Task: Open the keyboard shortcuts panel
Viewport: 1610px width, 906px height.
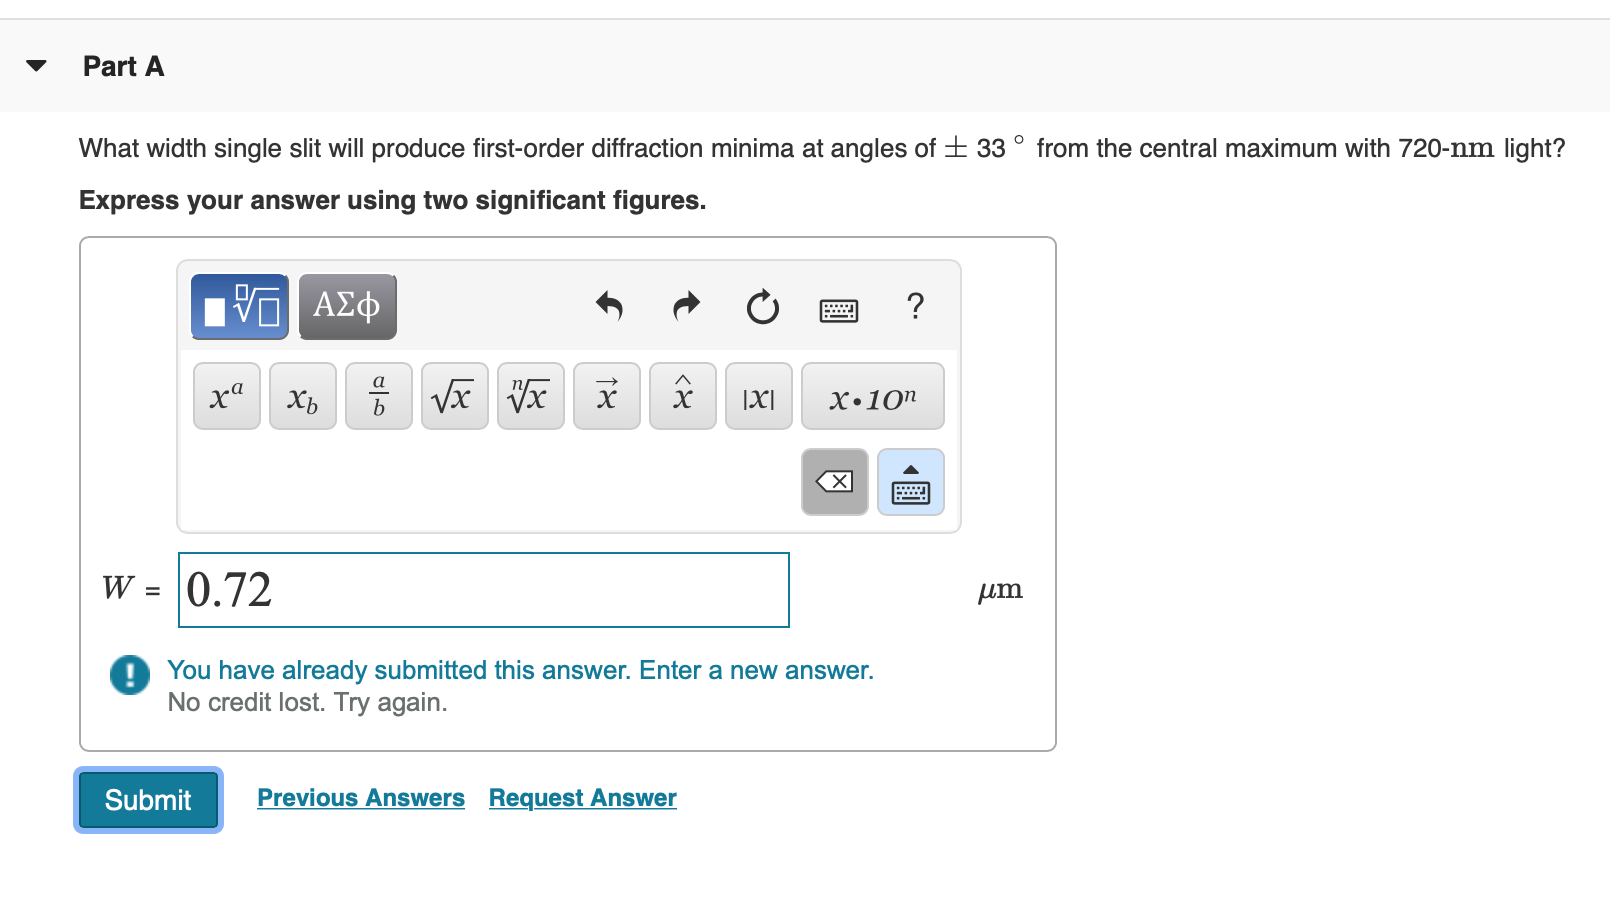Action: pos(839,309)
